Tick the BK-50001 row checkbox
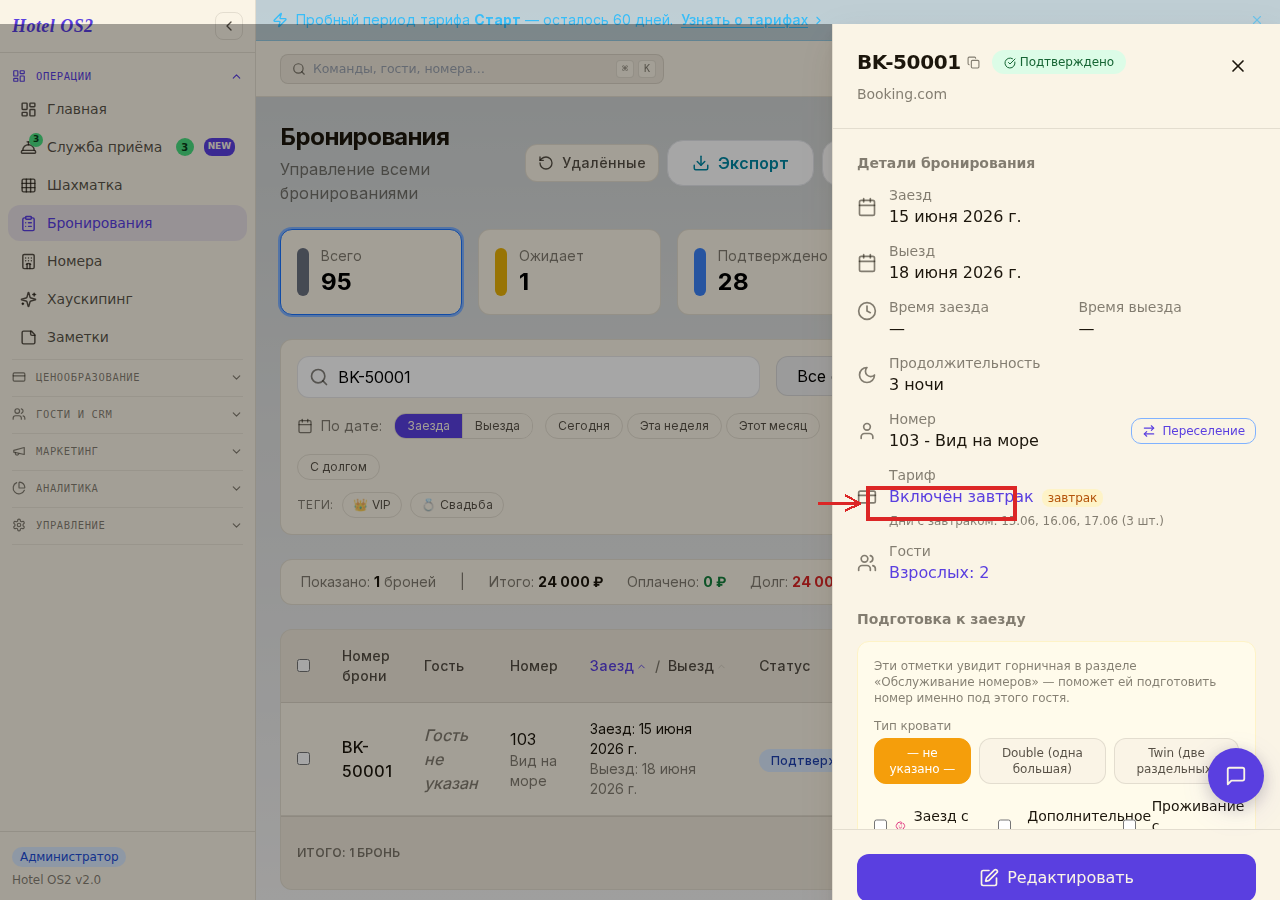This screenshot has width=1280, height=900. coord(304,758)
